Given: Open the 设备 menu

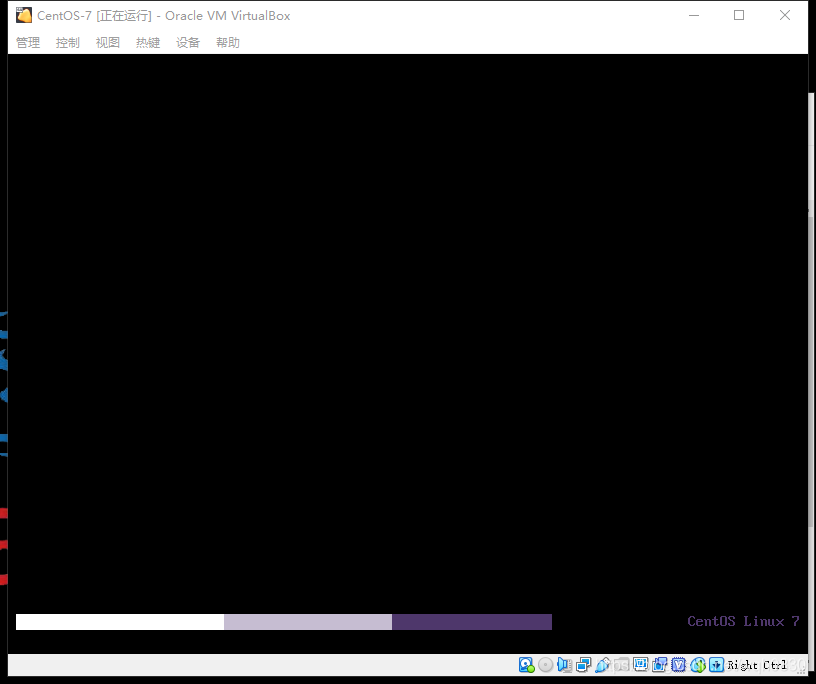Looking at the screenshot, I should (188, 43).
